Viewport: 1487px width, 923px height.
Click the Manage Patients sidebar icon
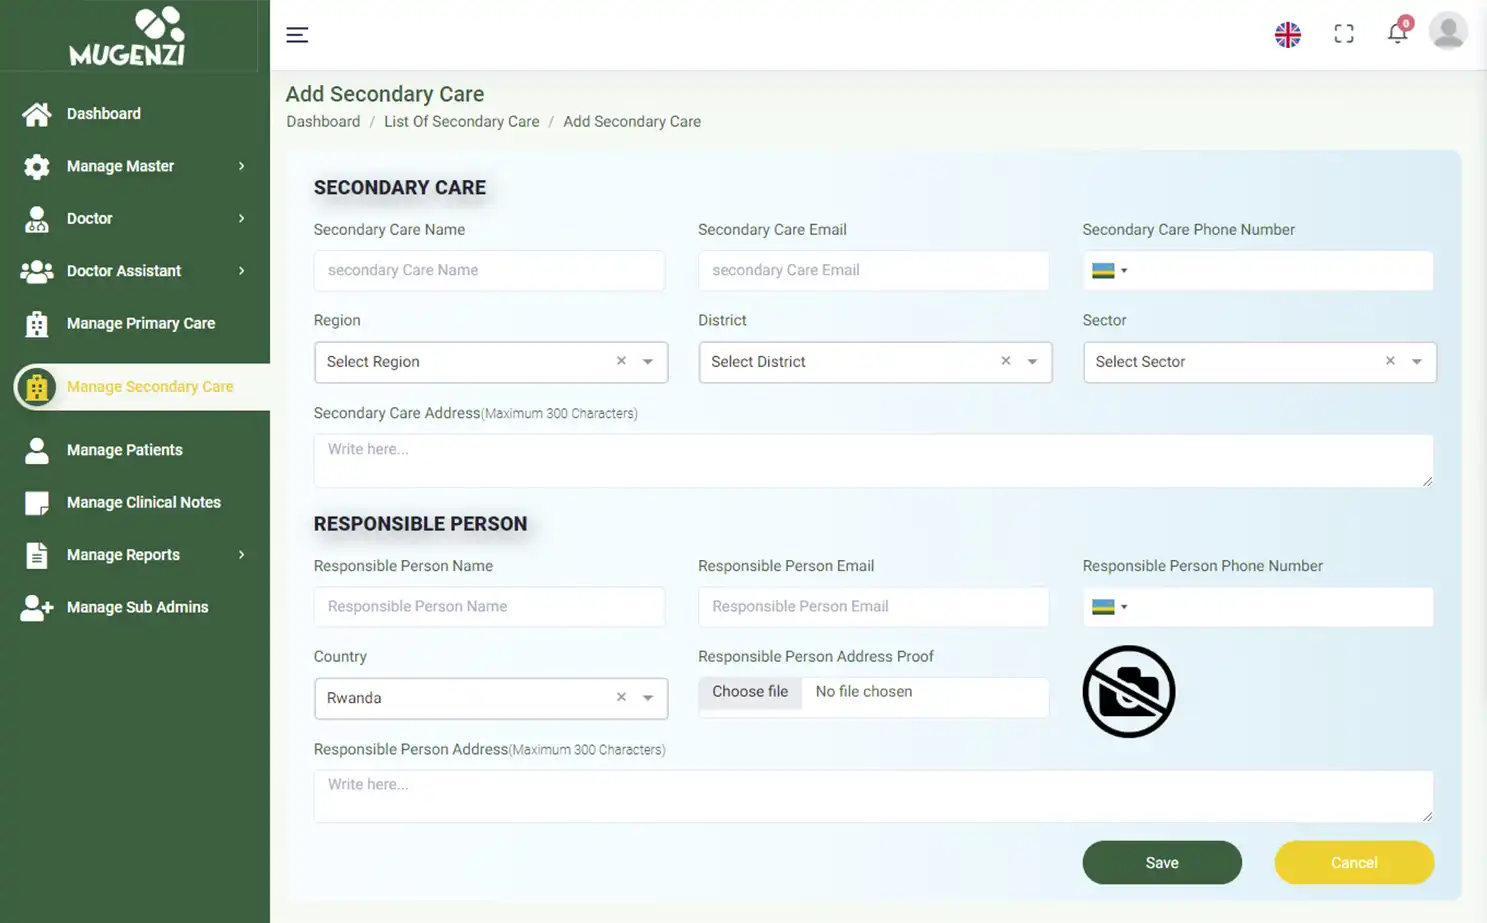(x=37, y=450)
